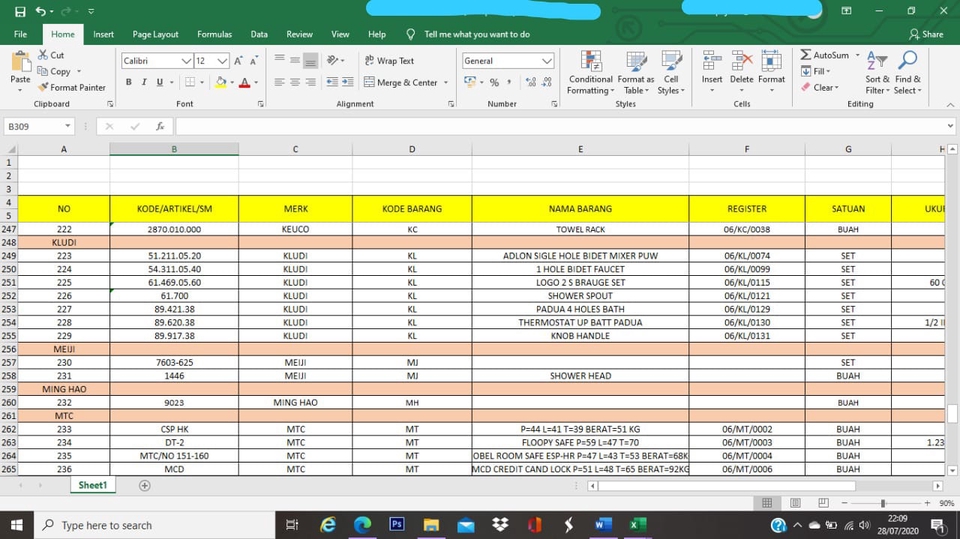Open the Format cells menu
960x539 pixels.
point(771,72)
